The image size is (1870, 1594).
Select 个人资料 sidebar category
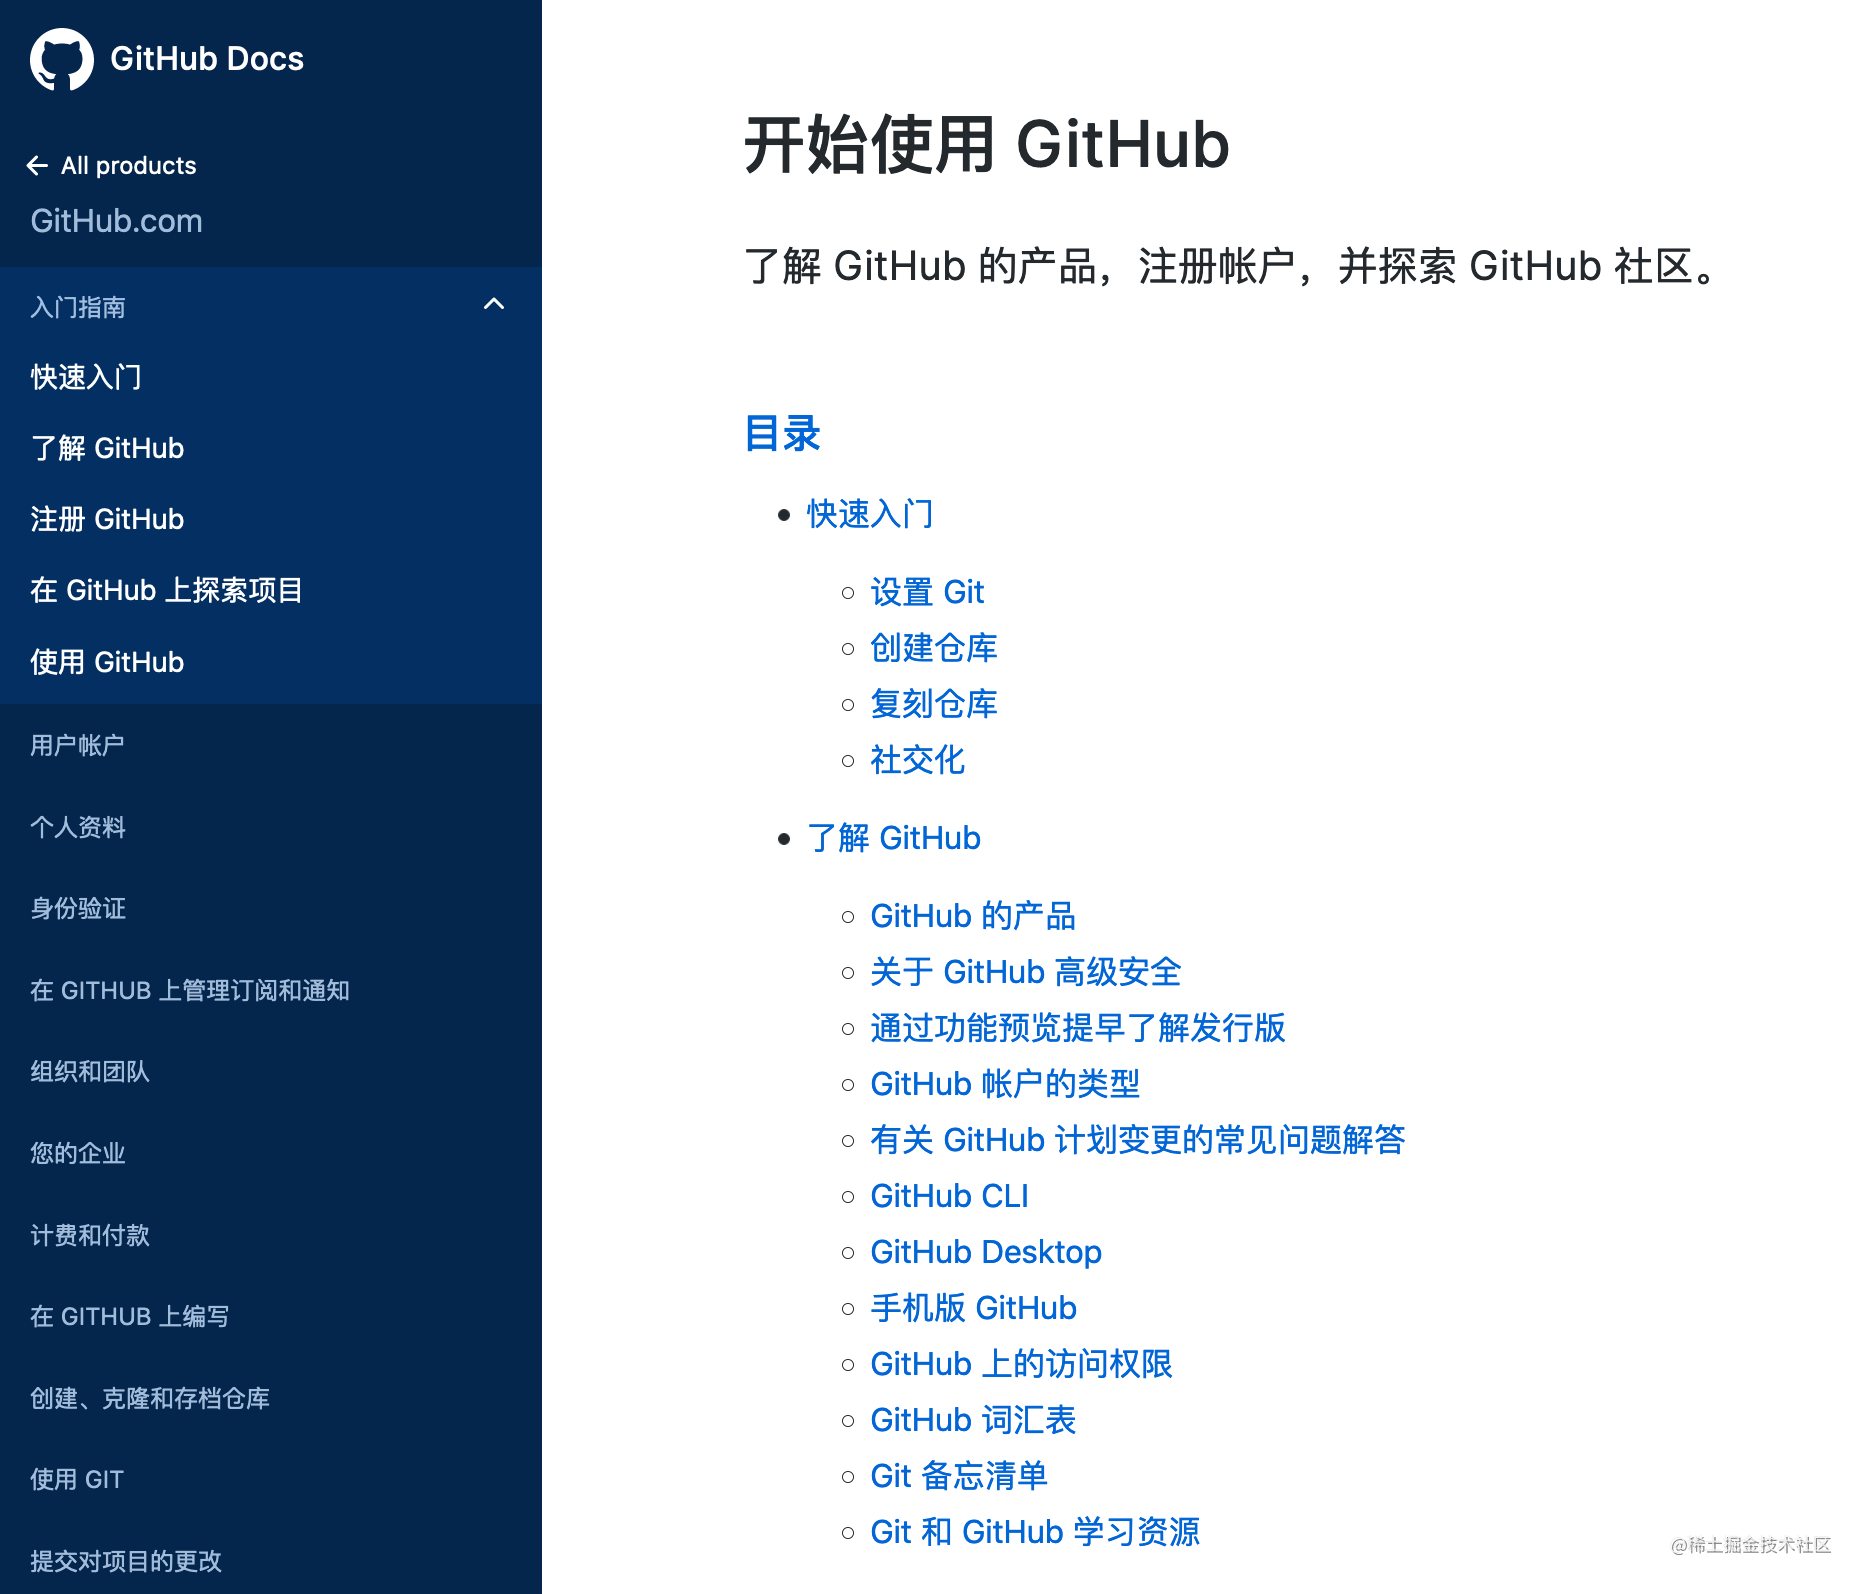(78, 827)
